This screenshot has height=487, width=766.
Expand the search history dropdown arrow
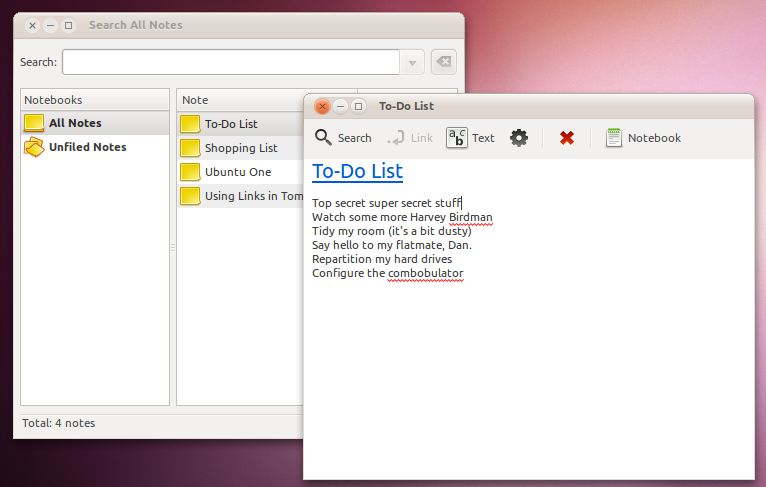click(412, 63)
